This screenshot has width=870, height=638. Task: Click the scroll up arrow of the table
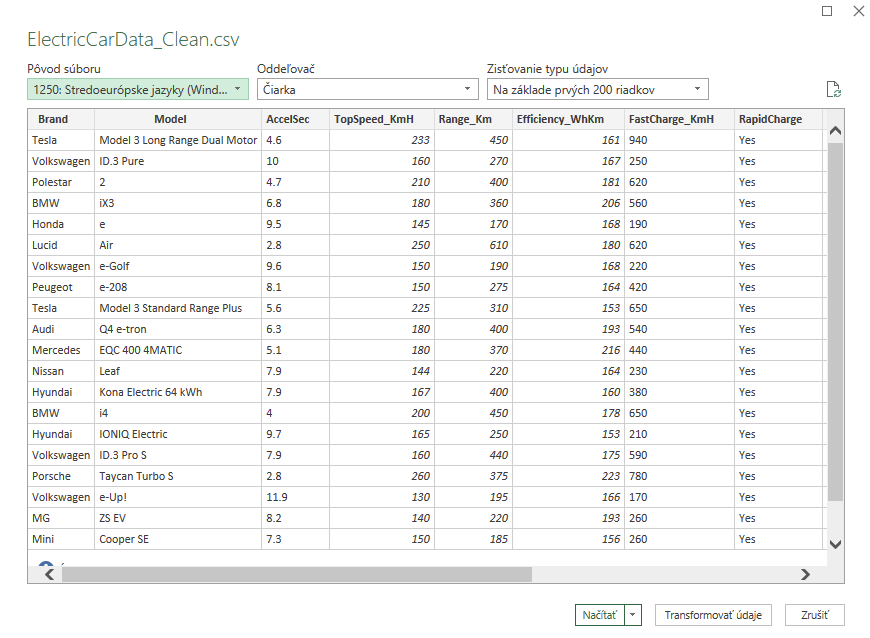[835, 131]
